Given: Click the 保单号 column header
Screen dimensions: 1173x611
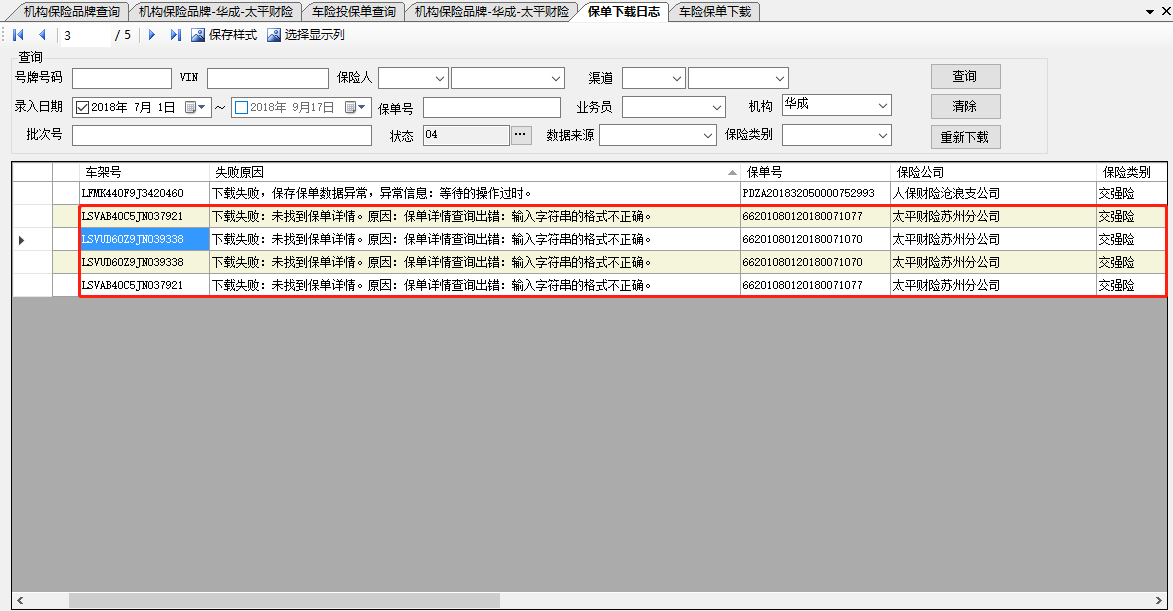Looking at the screenshot, I should click(x=815, y=172).
